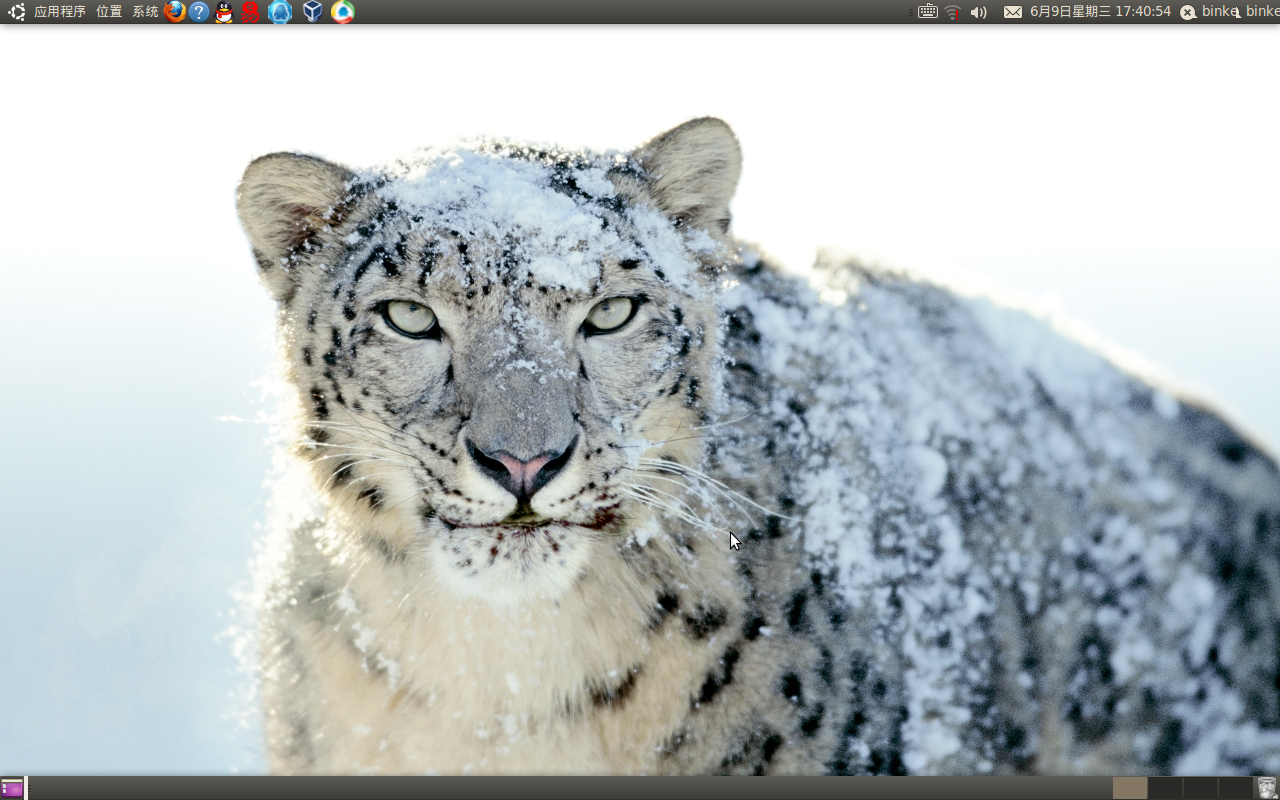The width and height of the screenshot is (1280, 800).
Task: Open the wireless network indicator
Action: tap(953, 12)
